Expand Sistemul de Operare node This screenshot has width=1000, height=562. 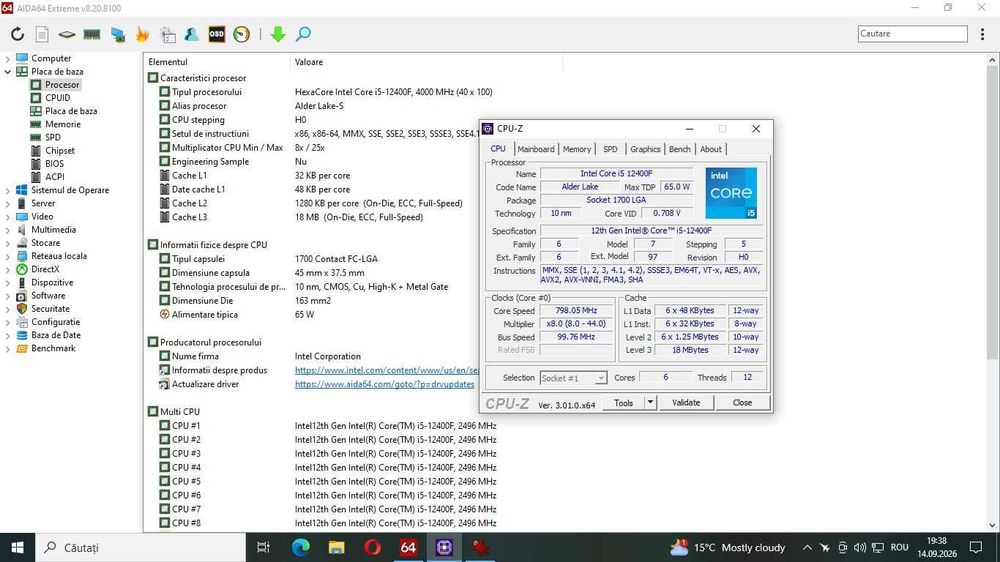point(8,190)
